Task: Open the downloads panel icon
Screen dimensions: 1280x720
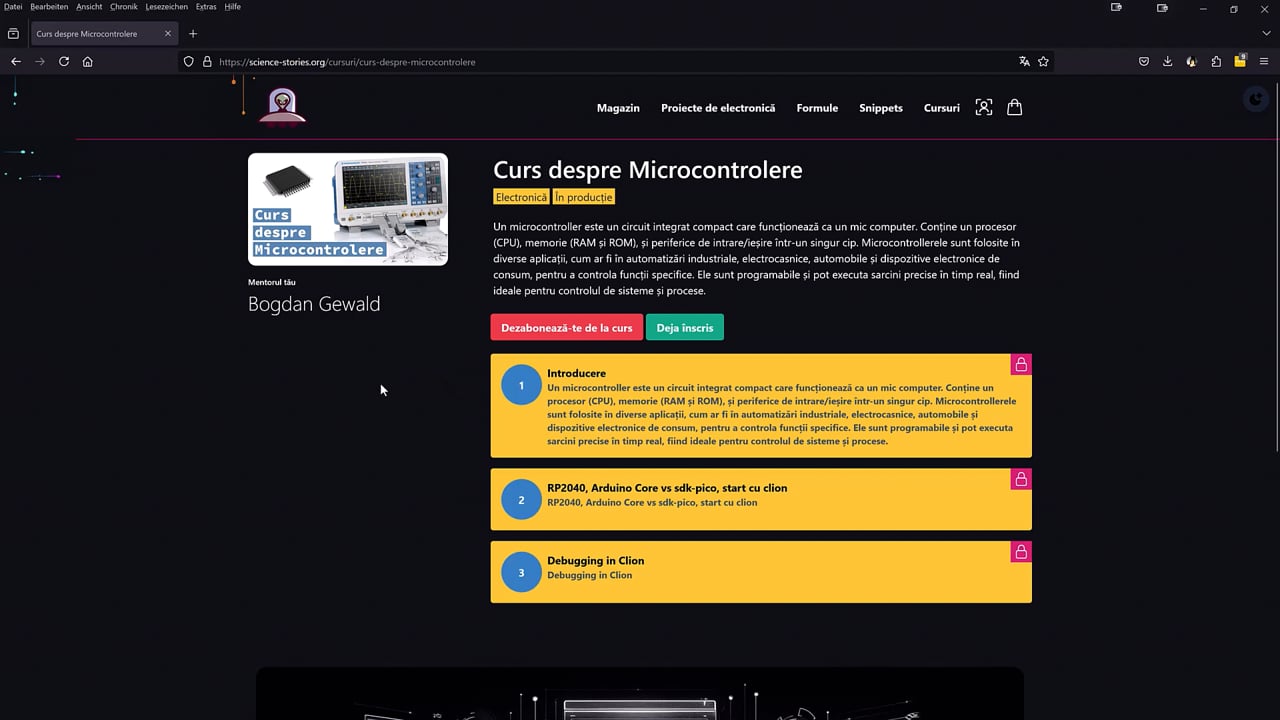Action: point(1168,61)
